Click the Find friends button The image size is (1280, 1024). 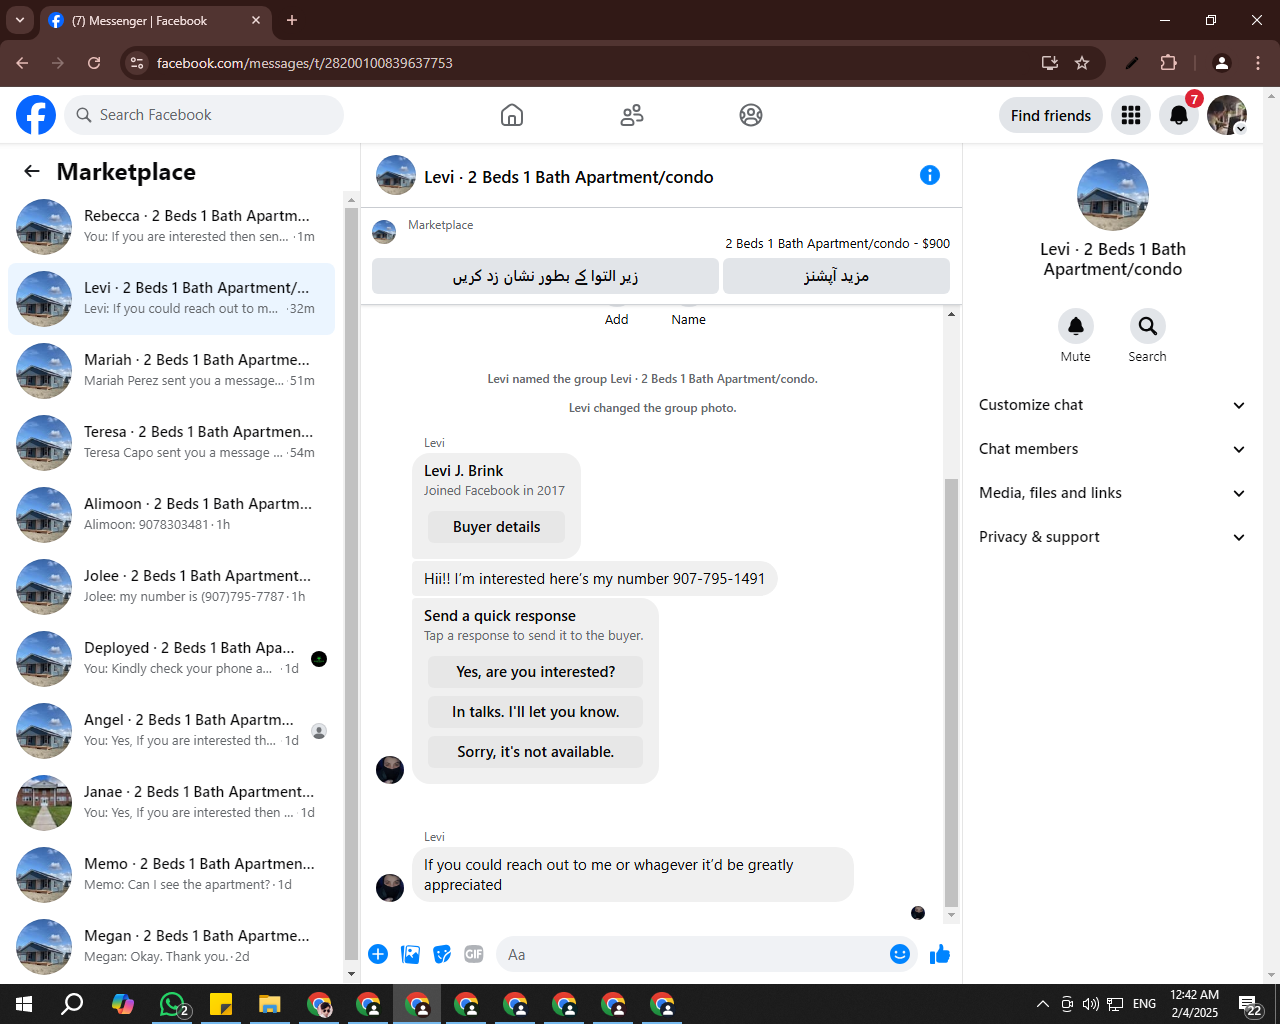click(x=1051, y=115)
